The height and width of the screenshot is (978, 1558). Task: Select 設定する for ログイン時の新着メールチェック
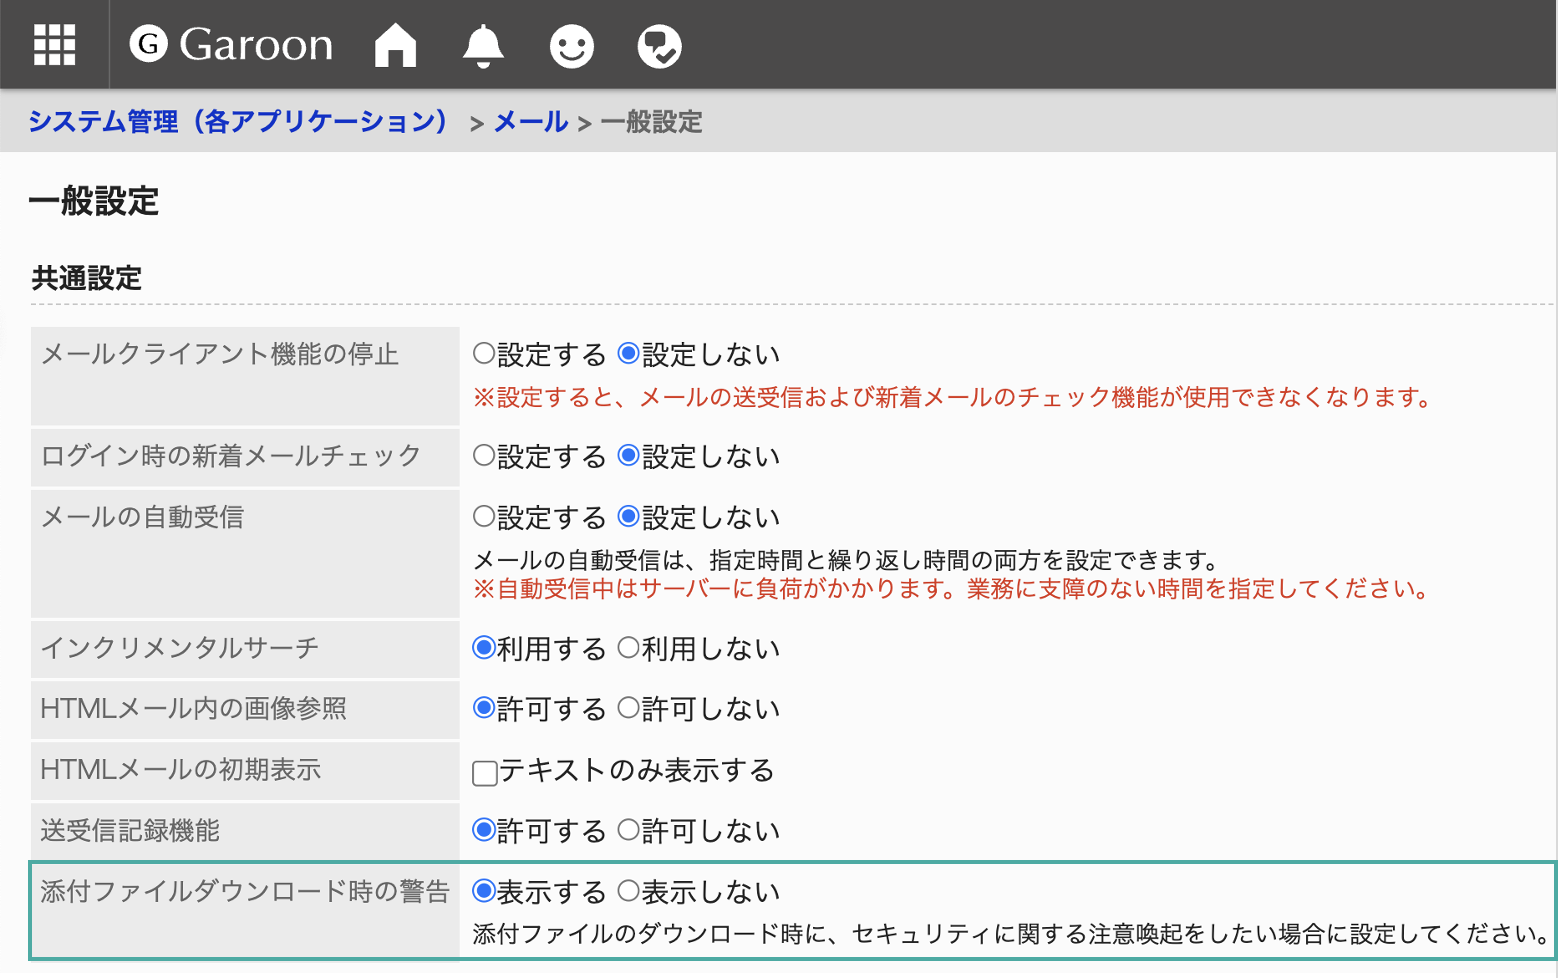click(x=484, y=456)
